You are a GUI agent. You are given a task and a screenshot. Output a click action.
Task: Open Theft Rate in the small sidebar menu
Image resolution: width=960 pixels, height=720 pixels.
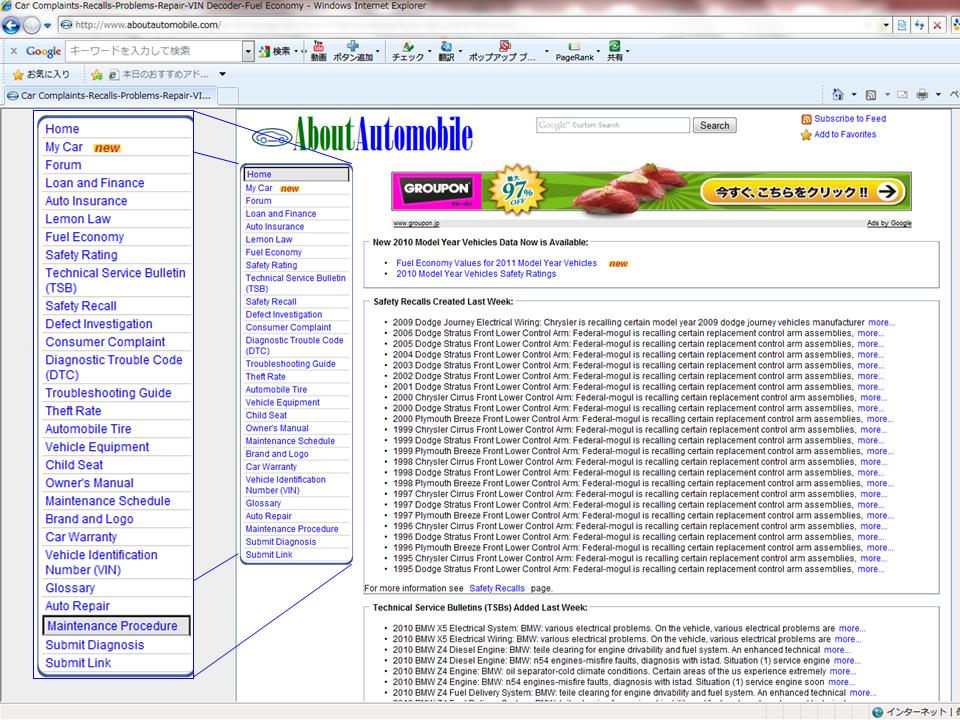coord(266,377)
